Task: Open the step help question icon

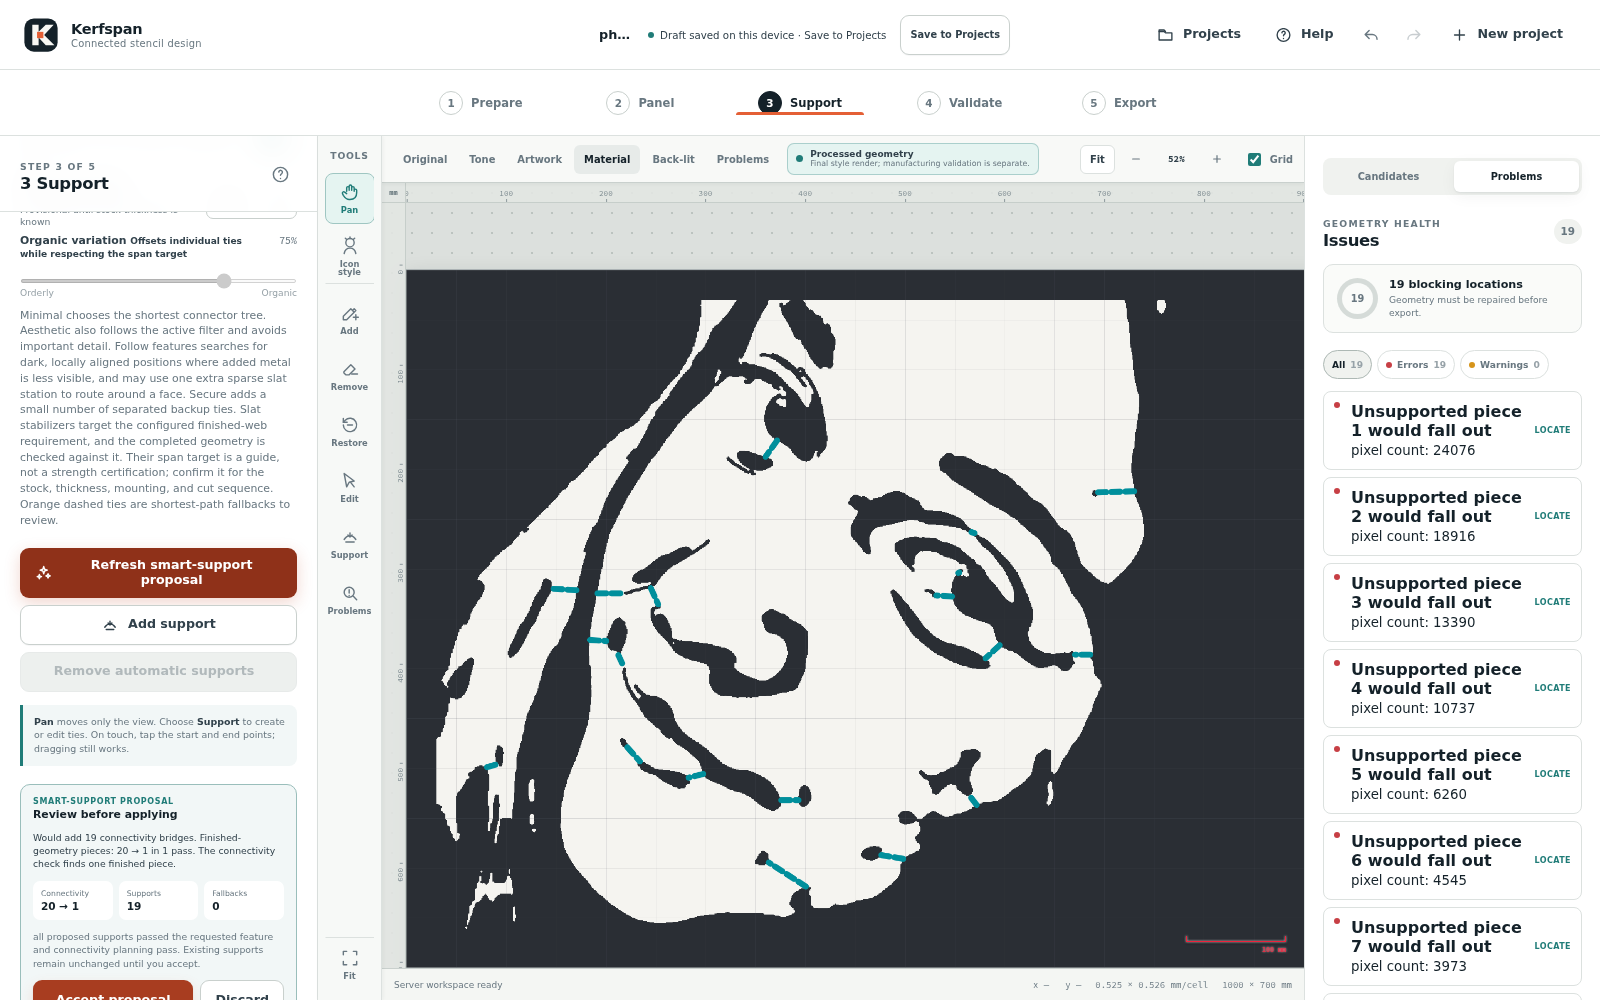Action: (x=281, y=174)
